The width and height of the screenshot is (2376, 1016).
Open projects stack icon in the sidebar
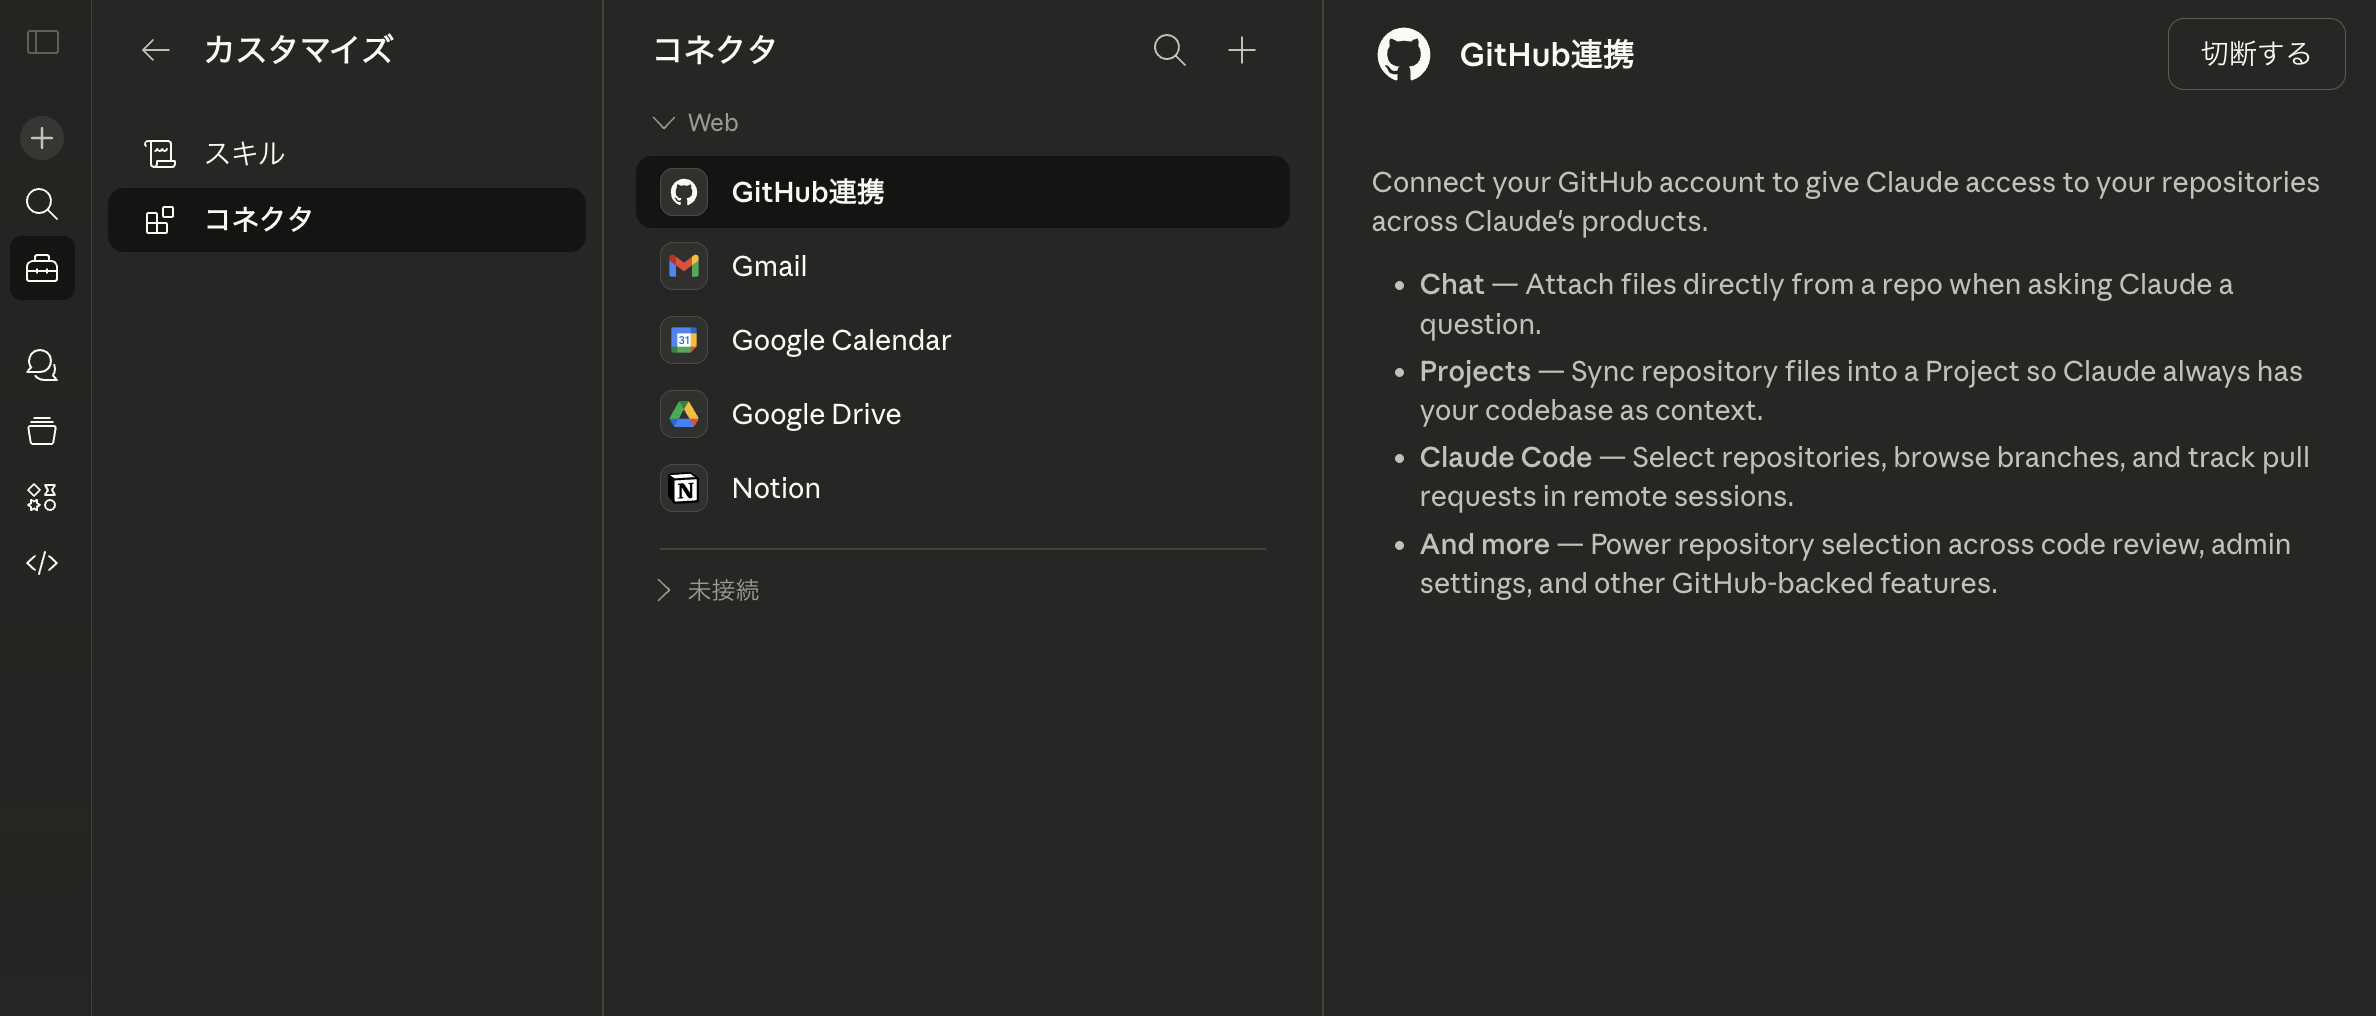(42, 431)
